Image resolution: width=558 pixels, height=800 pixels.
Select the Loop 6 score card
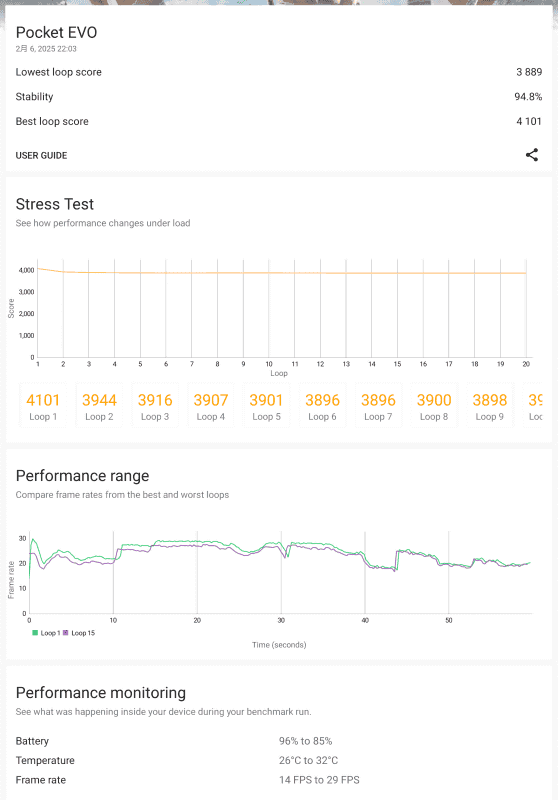pos(322,405)
